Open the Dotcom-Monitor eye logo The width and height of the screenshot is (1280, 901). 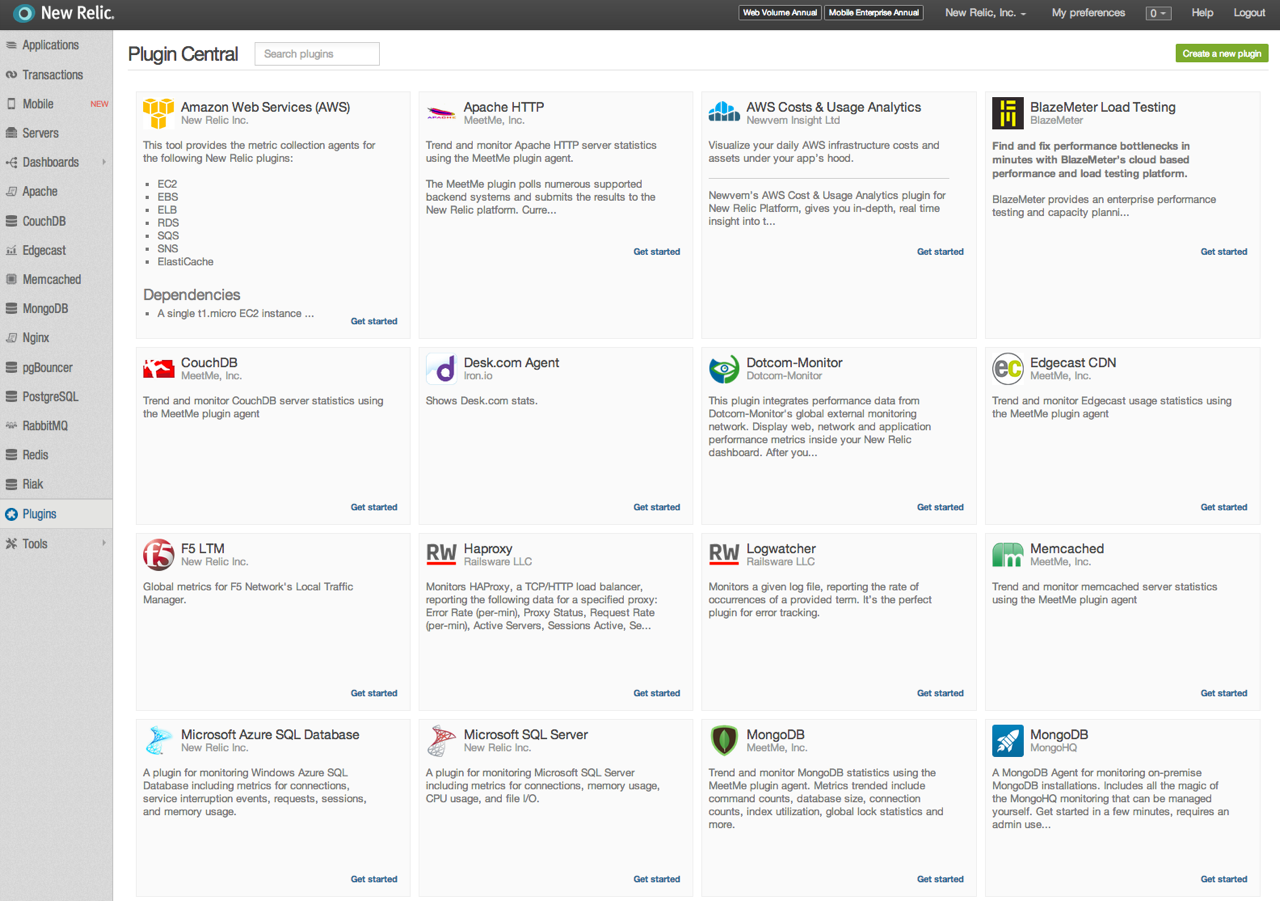[724, 369]
